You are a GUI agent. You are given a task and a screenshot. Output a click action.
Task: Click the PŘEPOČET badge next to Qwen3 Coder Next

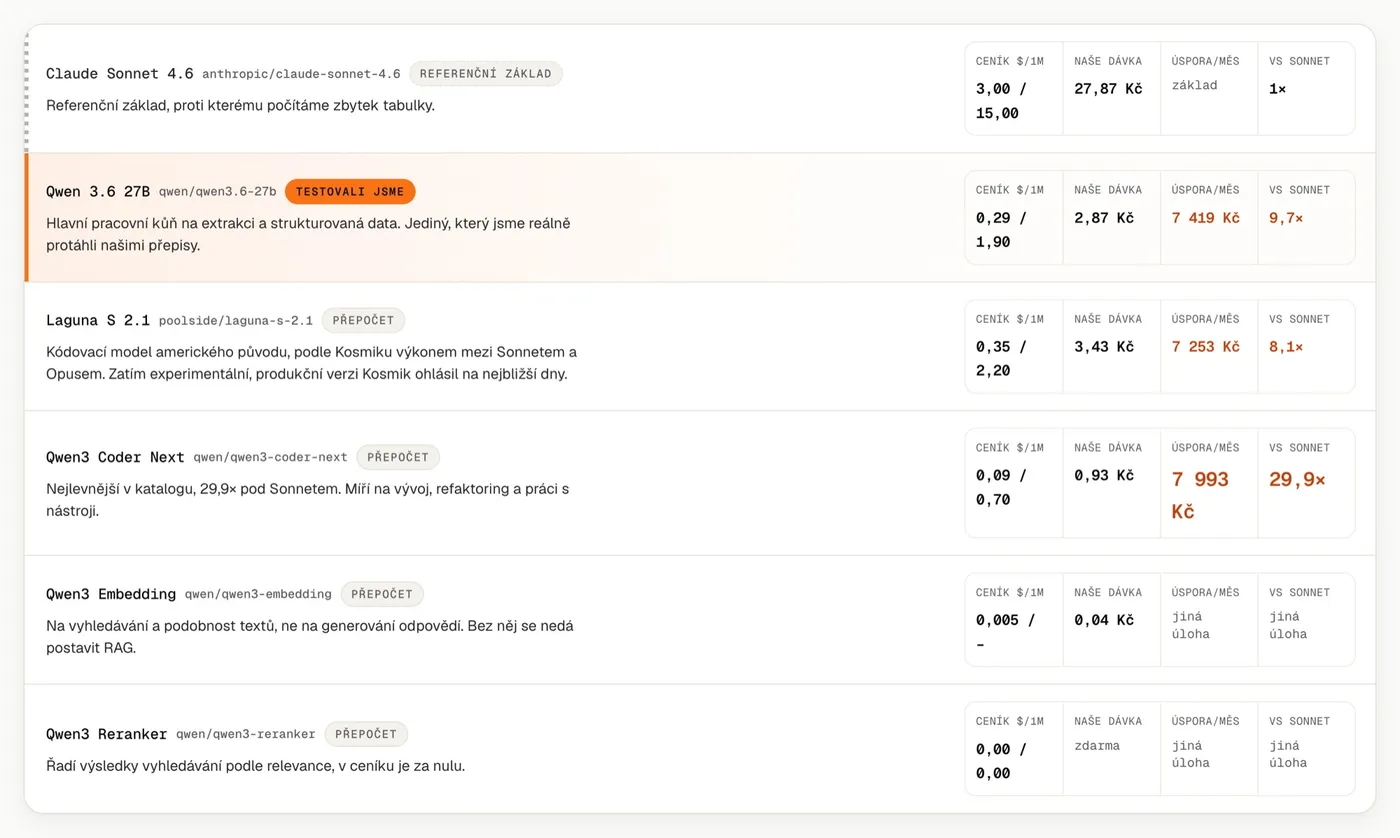click(x=398, y=457)
